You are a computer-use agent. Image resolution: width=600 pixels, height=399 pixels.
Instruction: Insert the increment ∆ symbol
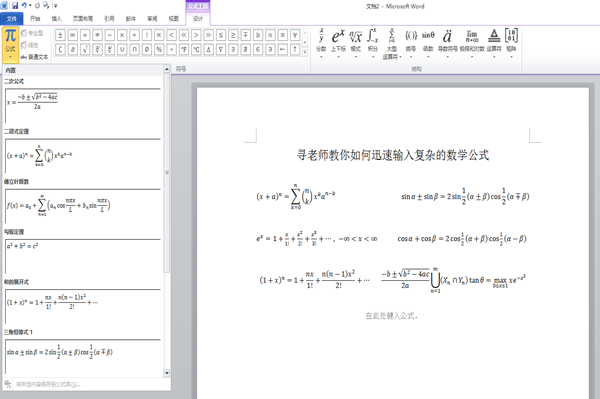(x=209, y=49)
